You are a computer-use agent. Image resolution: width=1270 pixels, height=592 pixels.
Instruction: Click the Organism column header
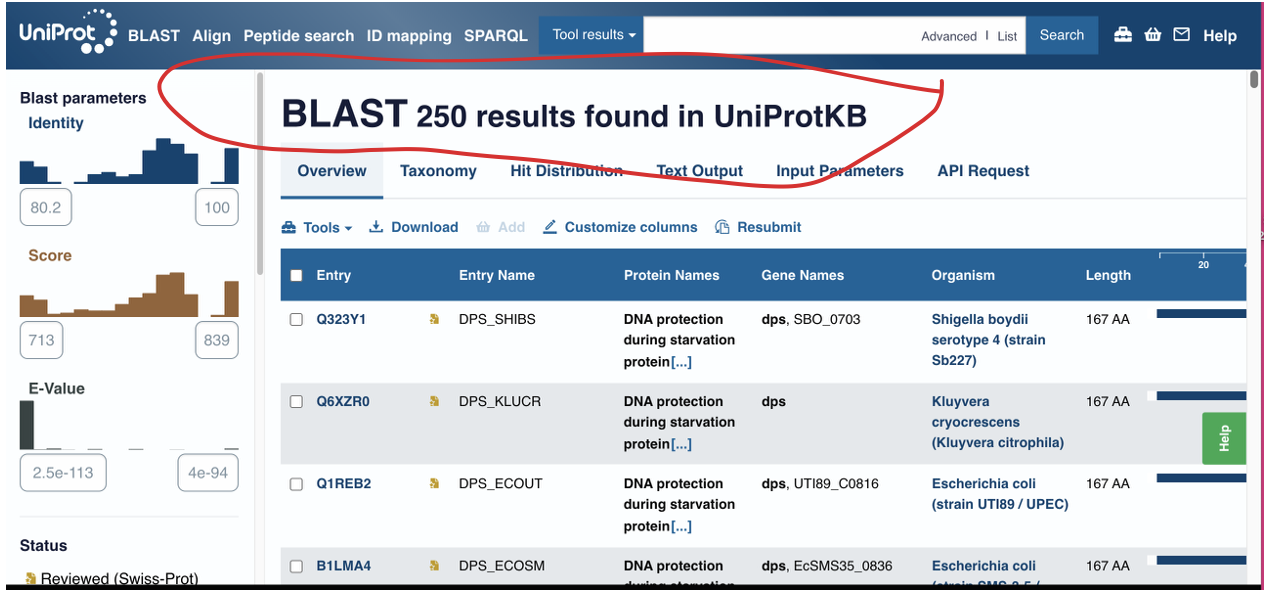(x=963, y=275)
